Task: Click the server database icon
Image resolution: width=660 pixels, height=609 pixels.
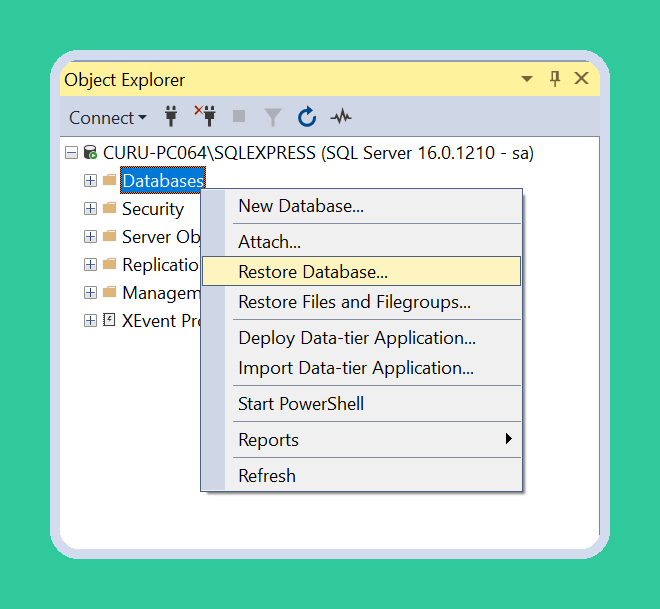Action: coord(90,152)
